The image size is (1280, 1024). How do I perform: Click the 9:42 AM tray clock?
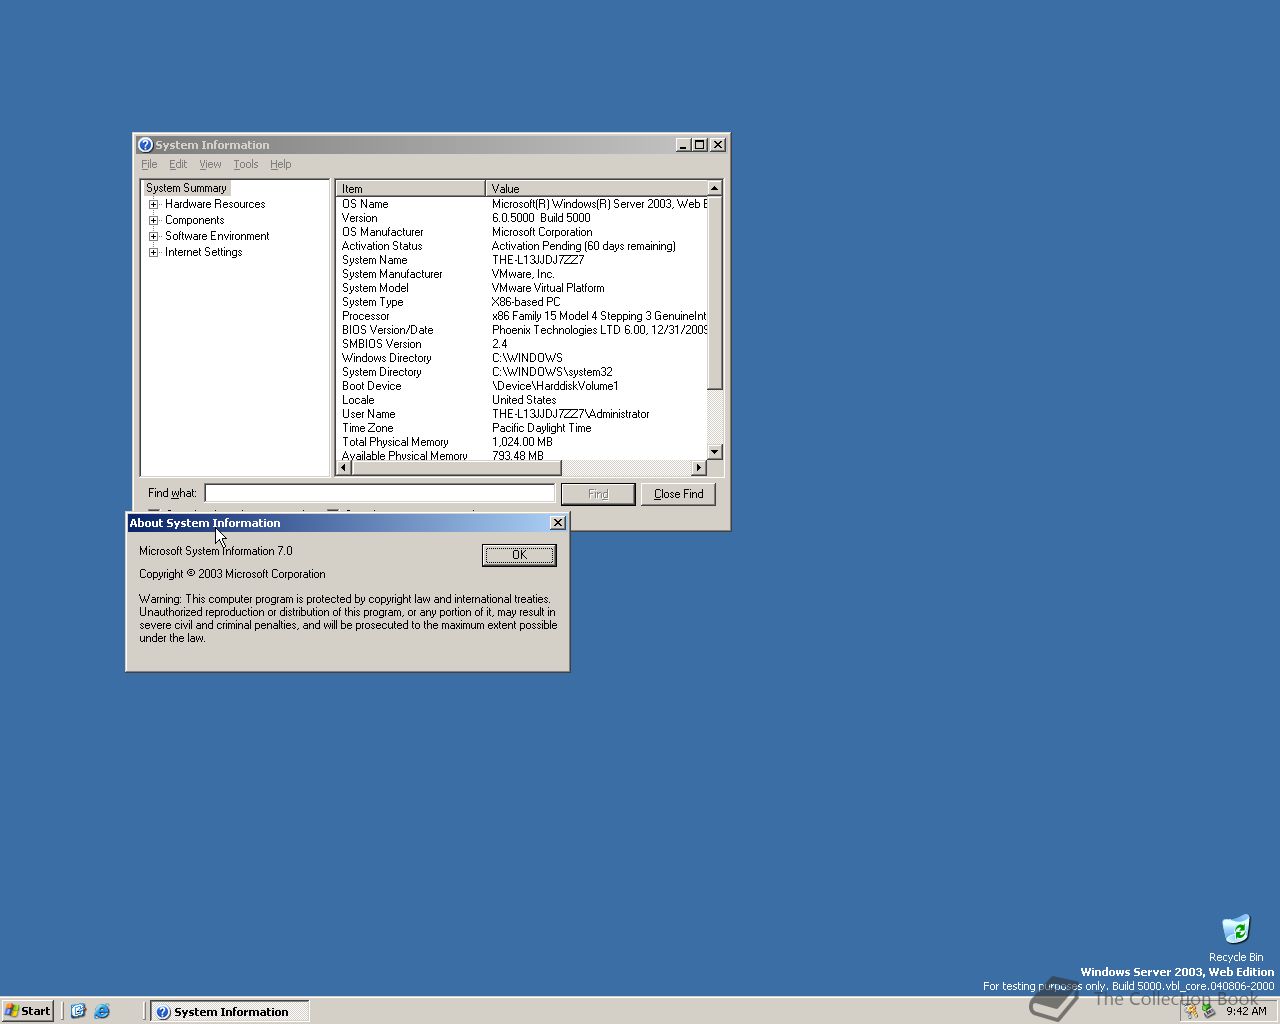click(1246, 1011)
